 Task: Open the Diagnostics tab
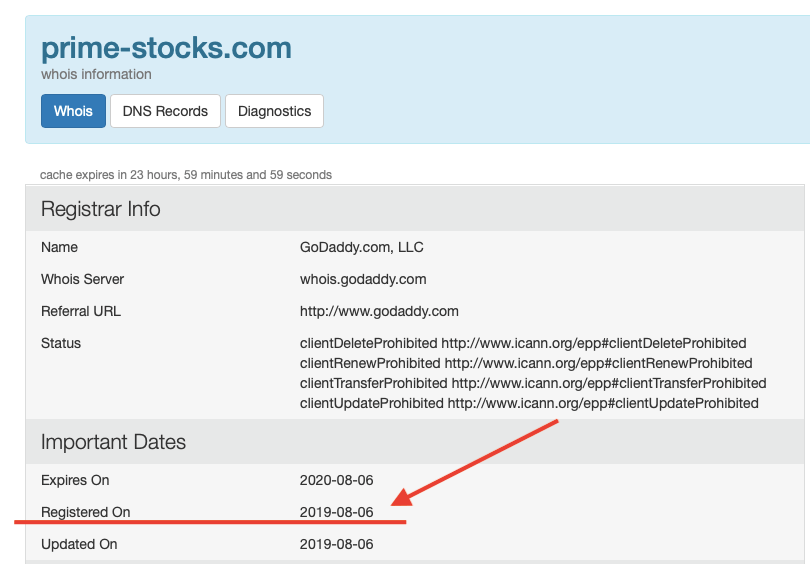[274, 111]
